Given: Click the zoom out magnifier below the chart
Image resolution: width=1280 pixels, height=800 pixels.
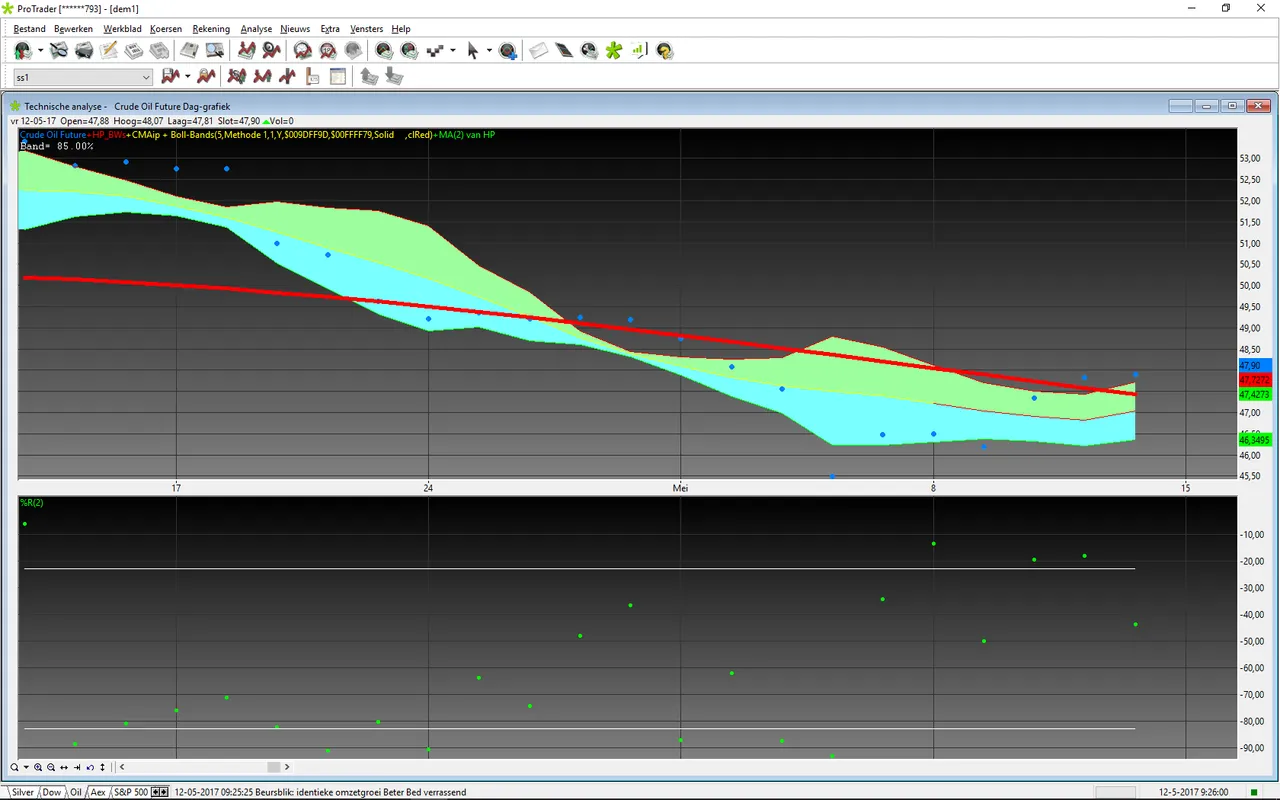Looking at the screenshot, I should pos(51,767).
